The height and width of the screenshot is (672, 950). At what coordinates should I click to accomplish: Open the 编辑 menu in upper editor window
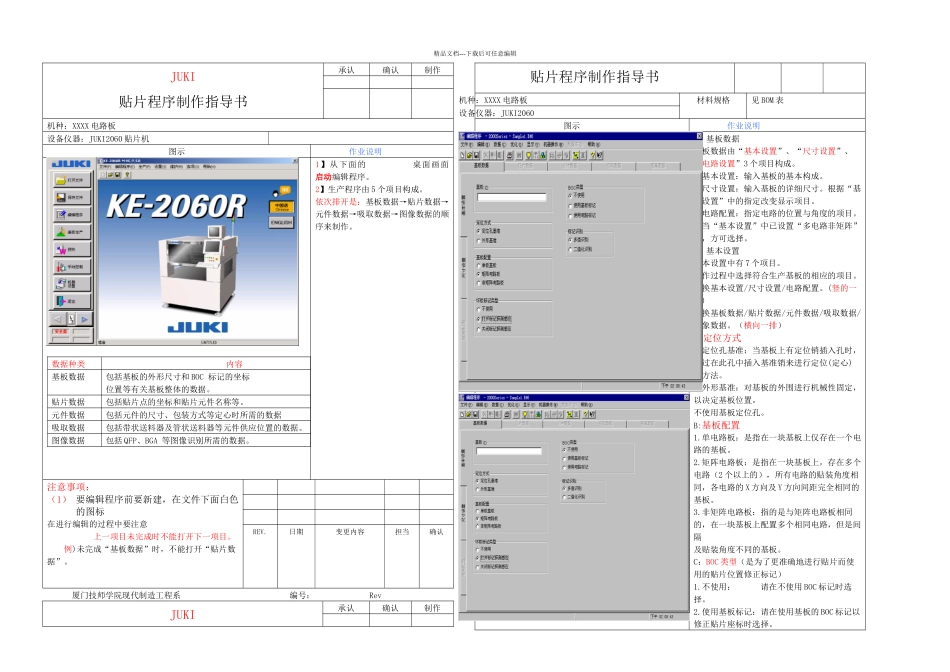[x=483, y=145]
